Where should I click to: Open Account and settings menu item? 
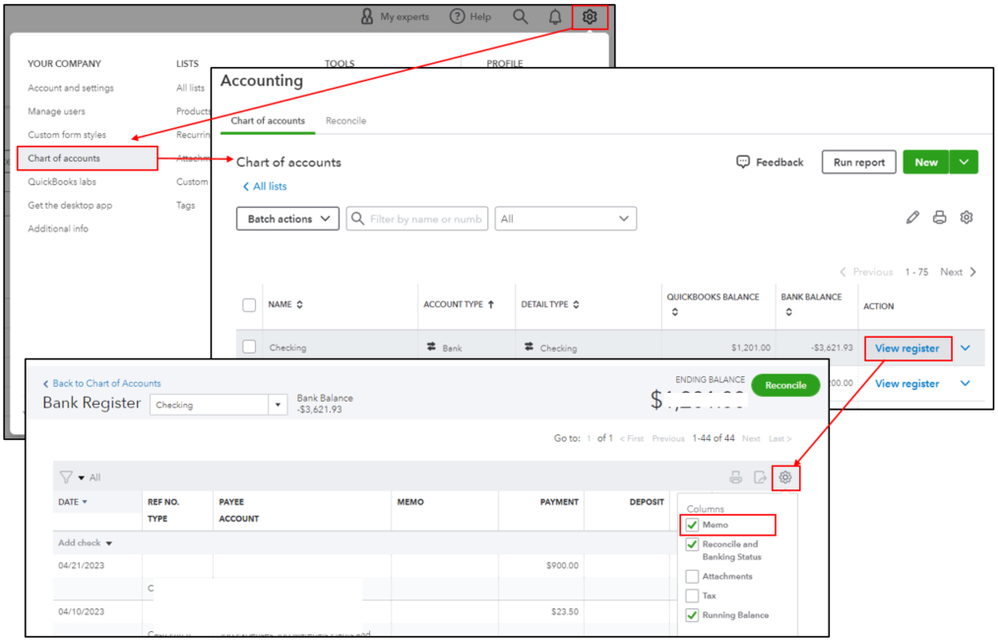(x=71, y=88)
